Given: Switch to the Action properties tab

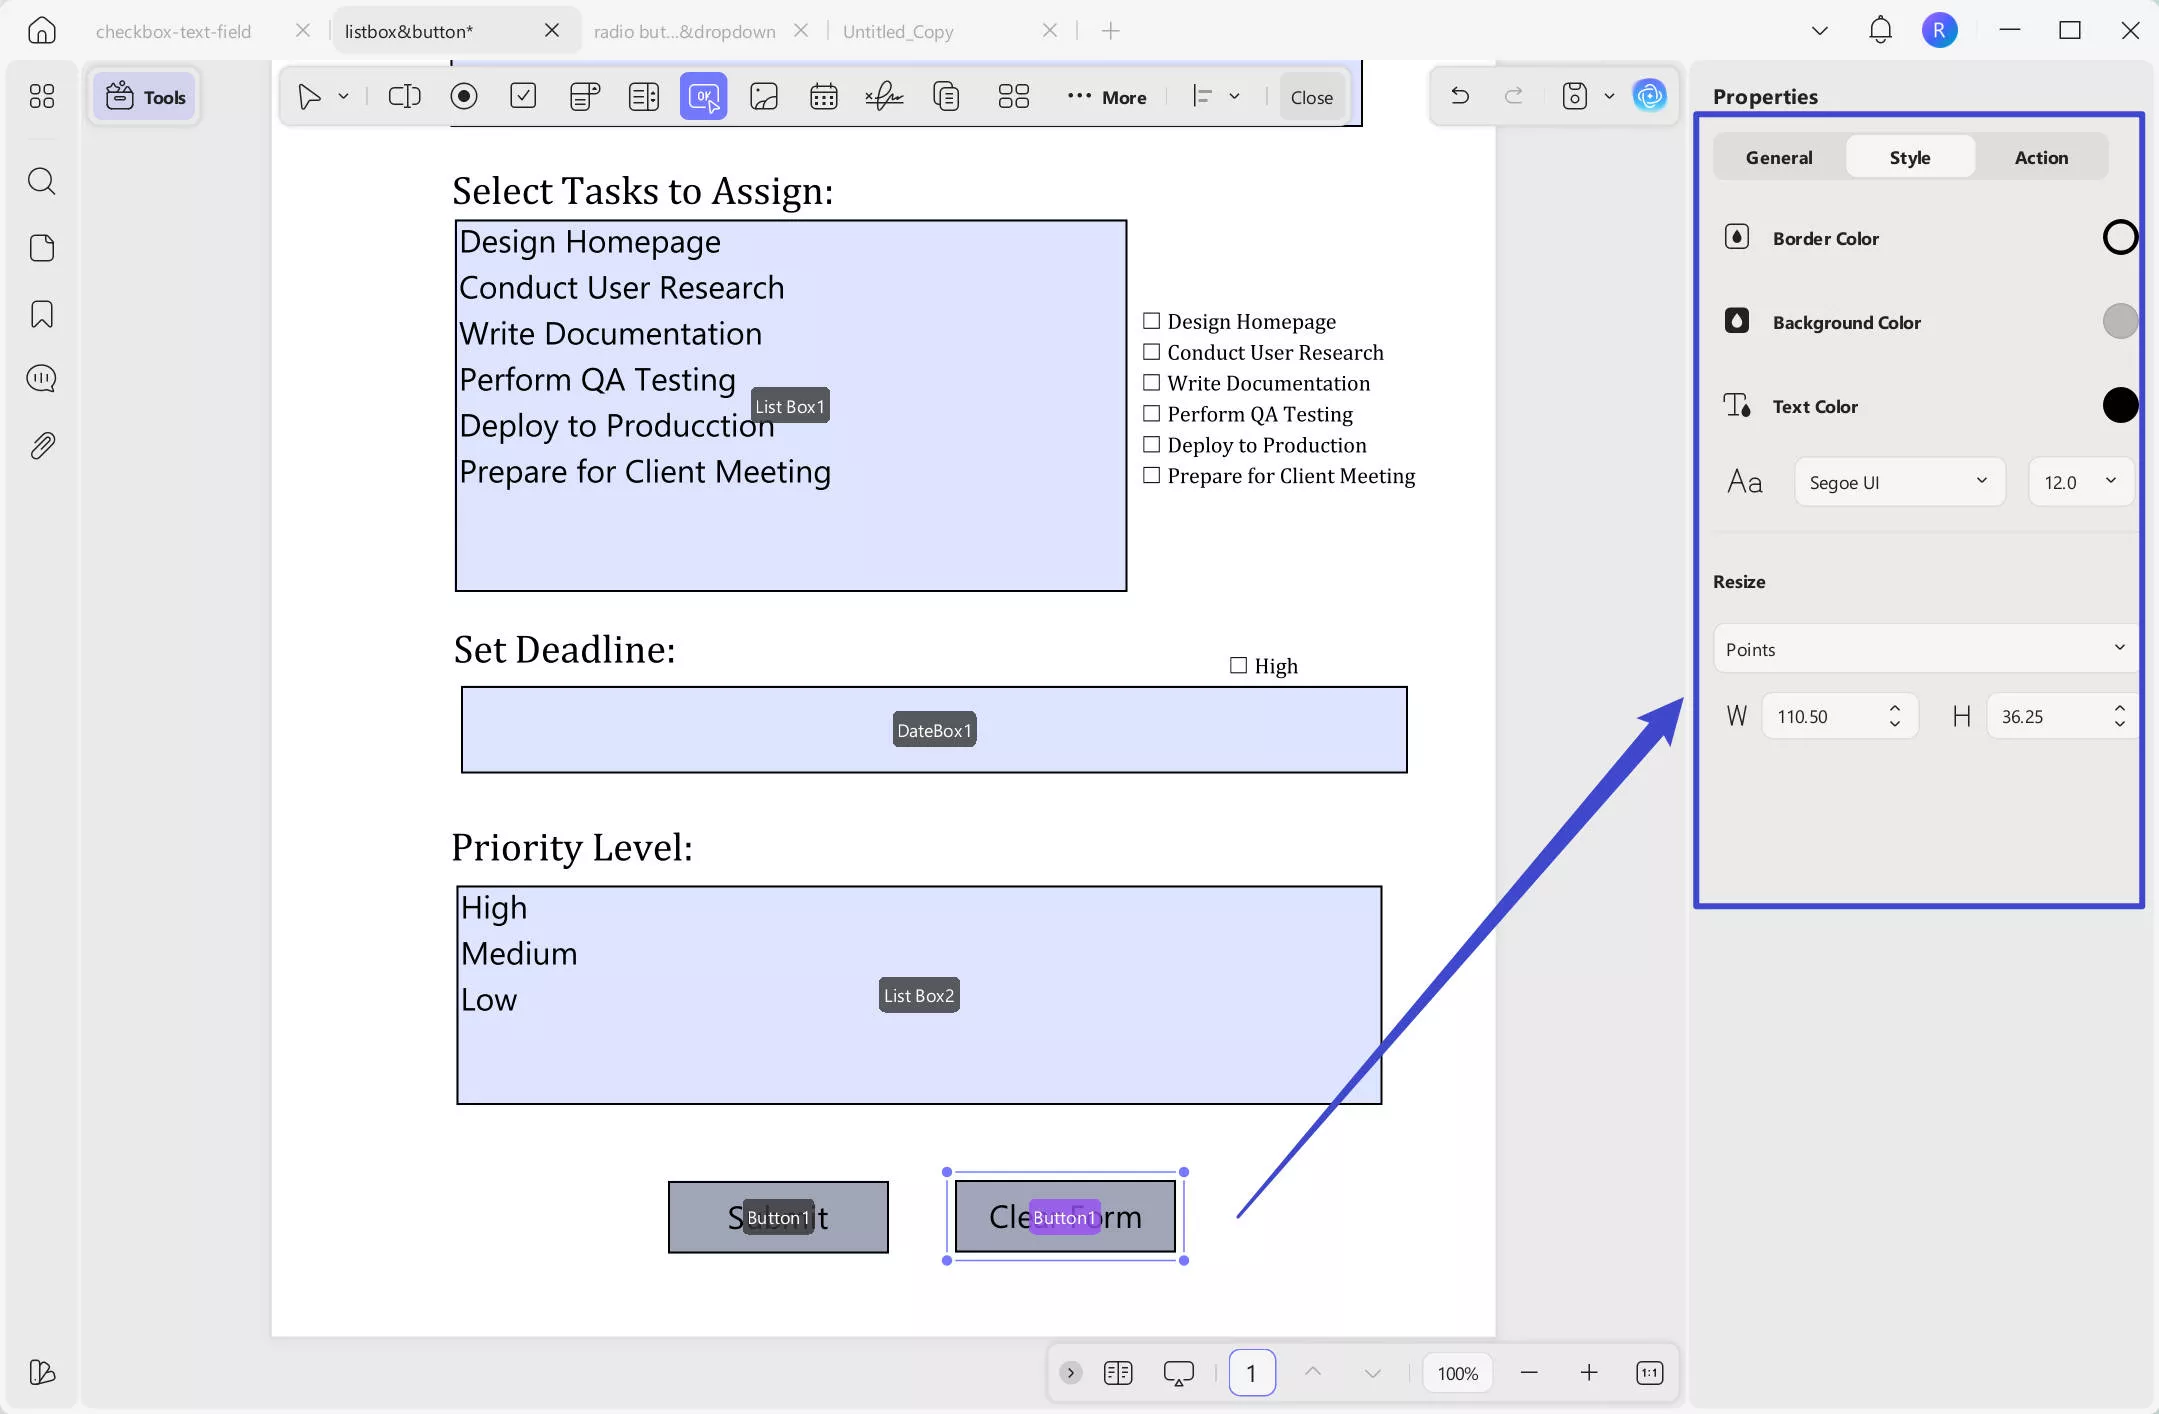Looking at the screenshot, I should (2041, 157).
